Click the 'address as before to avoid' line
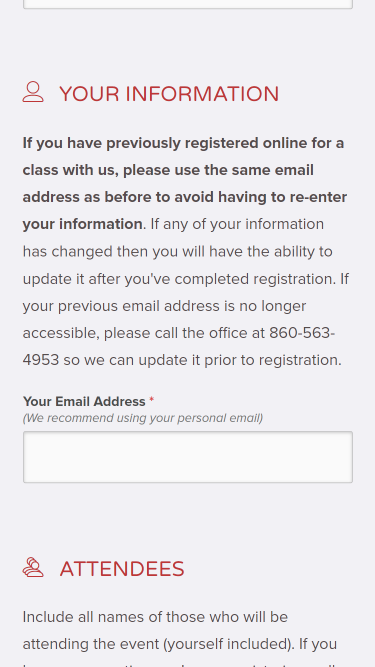This screenshot has width=375, height=667. click(185, 197)
